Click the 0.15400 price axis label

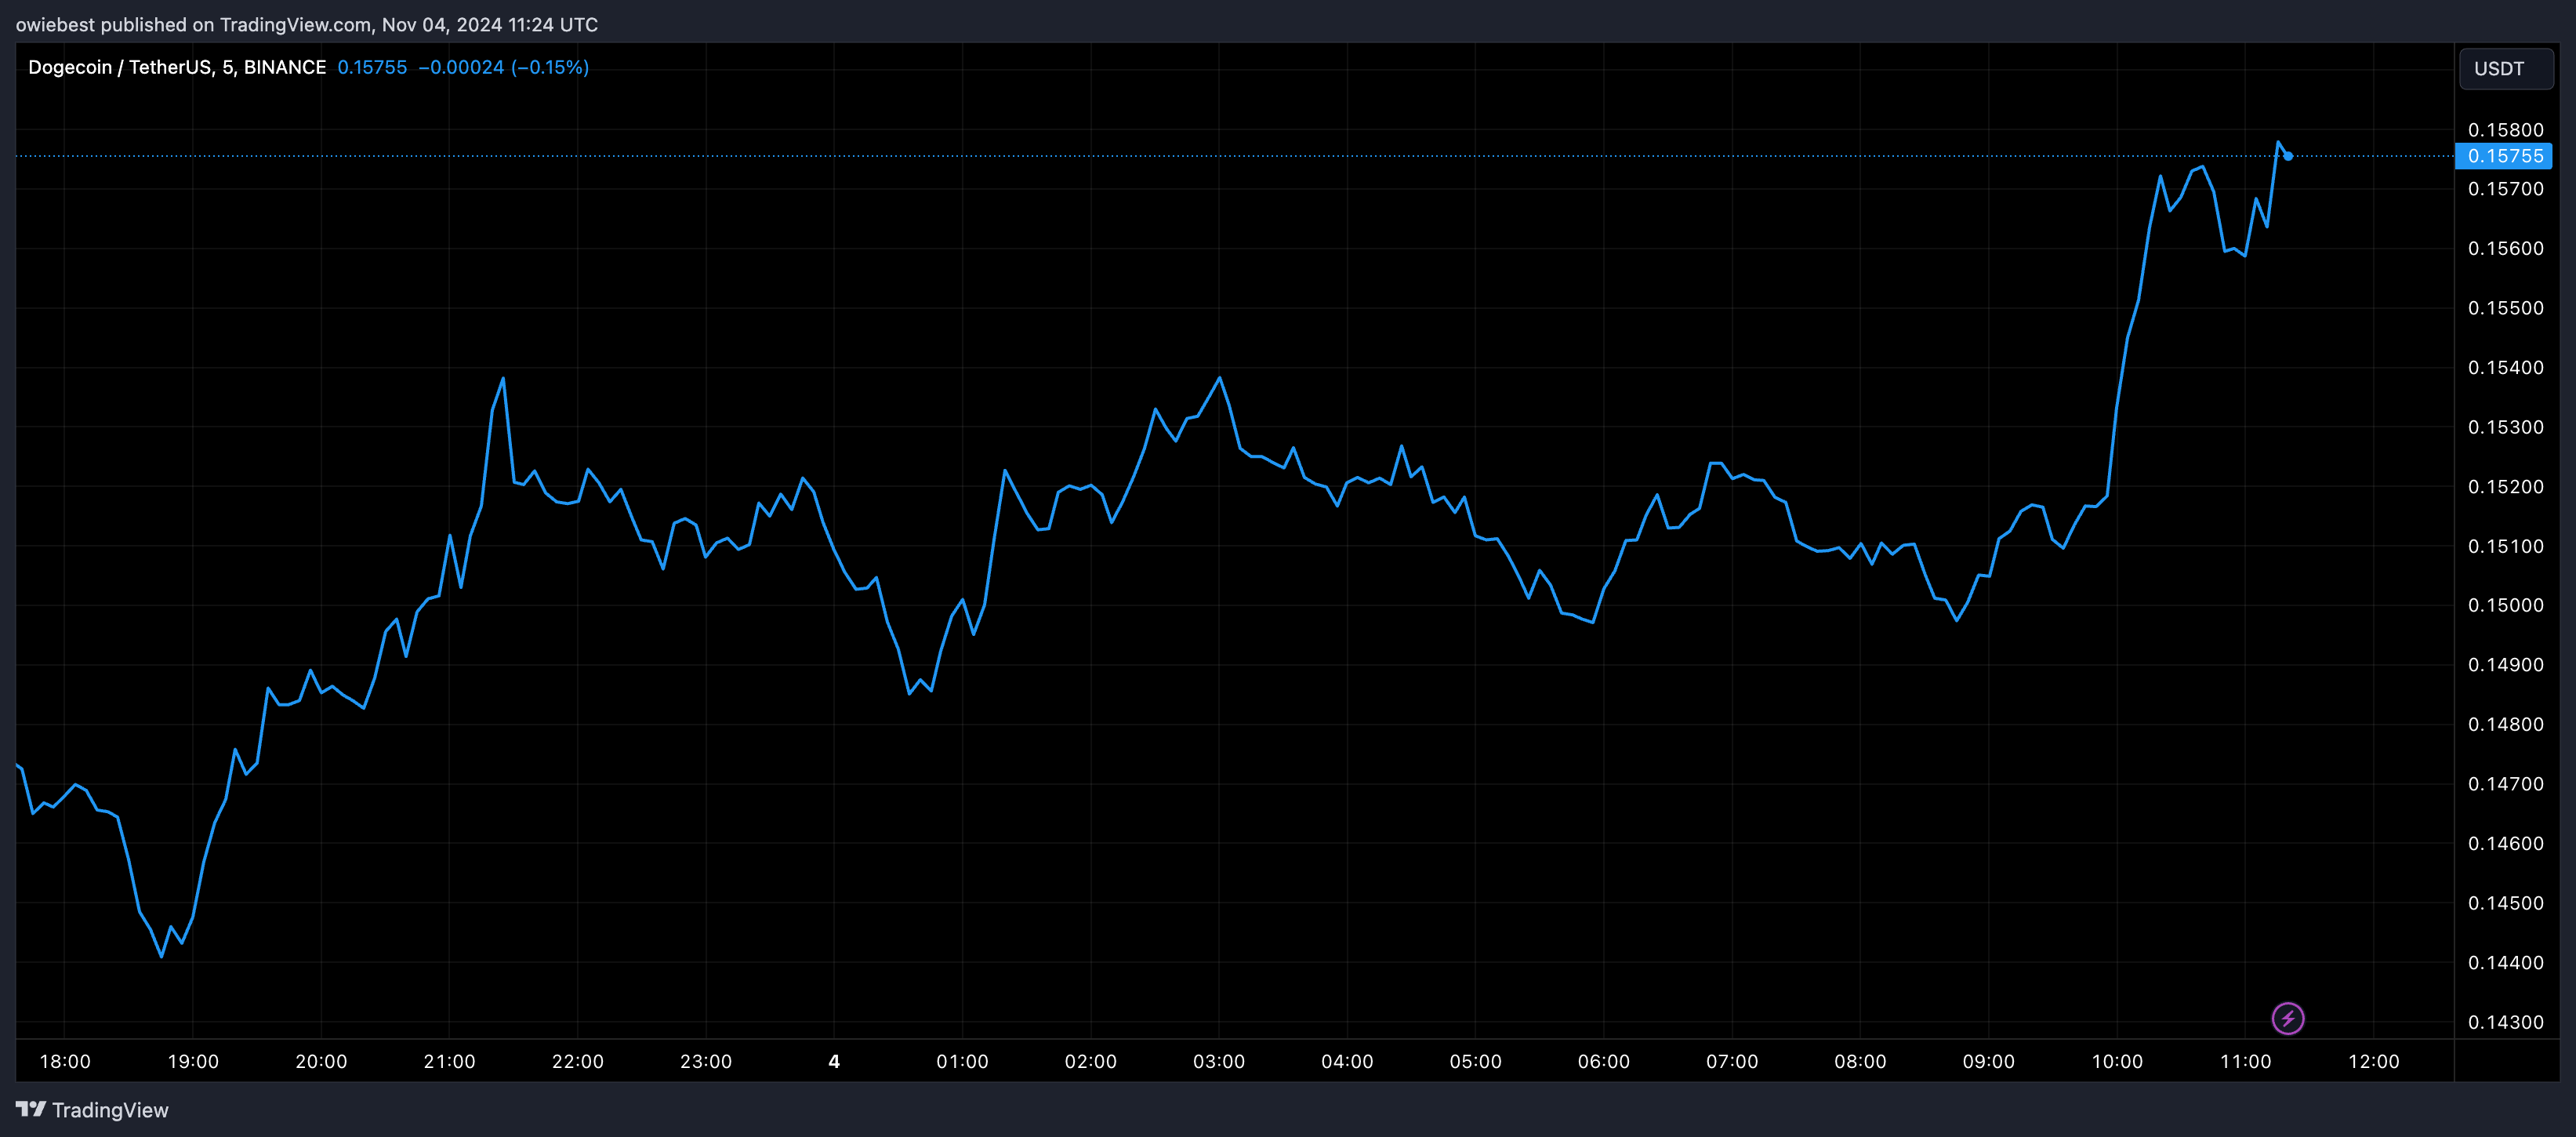point(2505,368)
